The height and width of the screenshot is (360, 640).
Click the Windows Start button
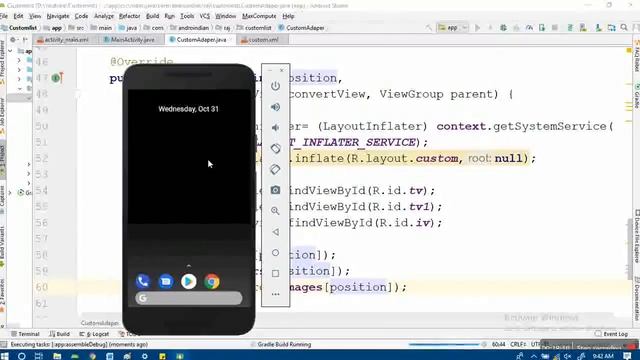pos(4,356)
